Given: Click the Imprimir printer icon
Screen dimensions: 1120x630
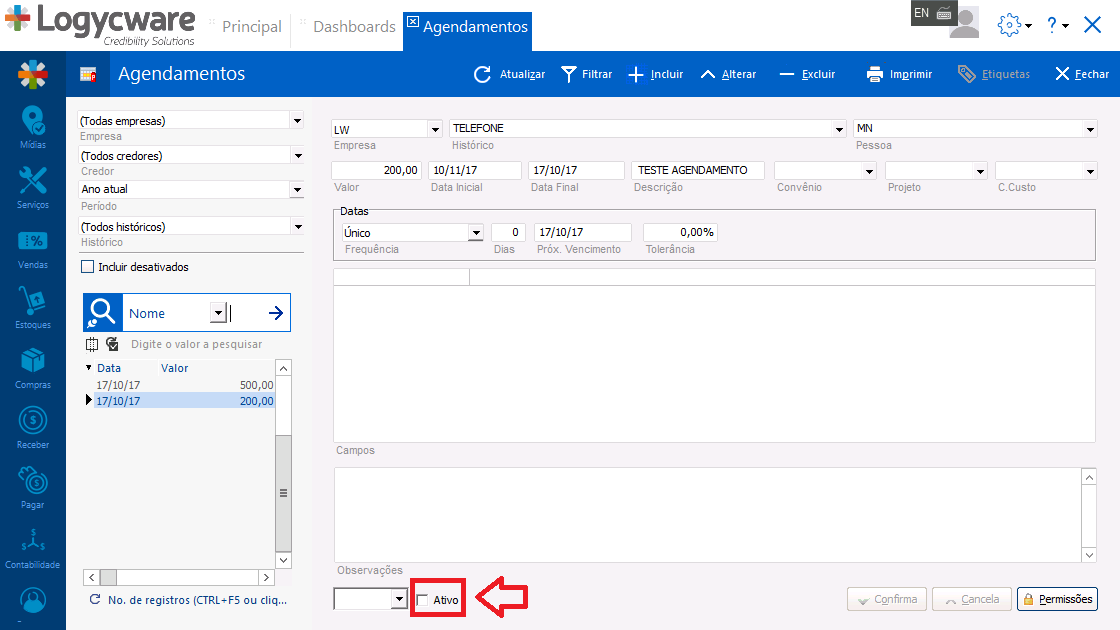Looking at the screenshot, I should [875, 74].
